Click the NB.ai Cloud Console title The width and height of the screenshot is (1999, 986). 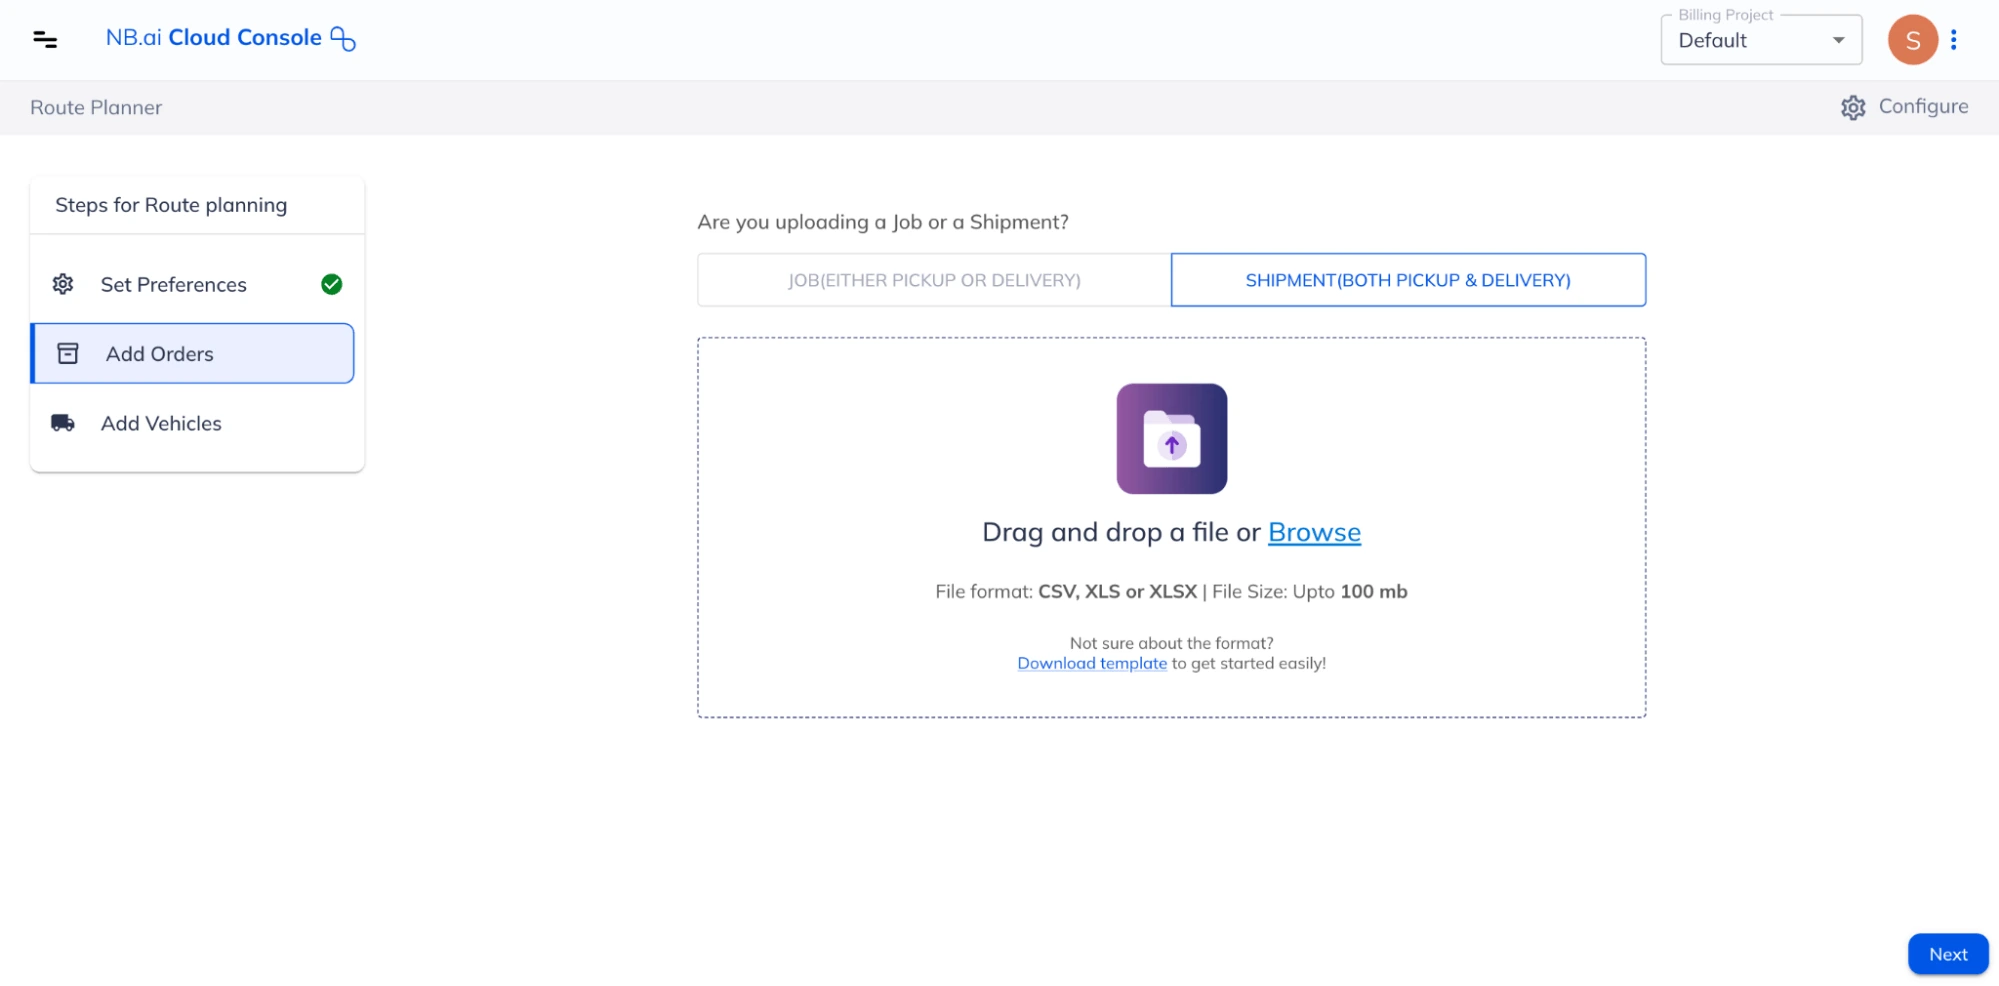213,38
